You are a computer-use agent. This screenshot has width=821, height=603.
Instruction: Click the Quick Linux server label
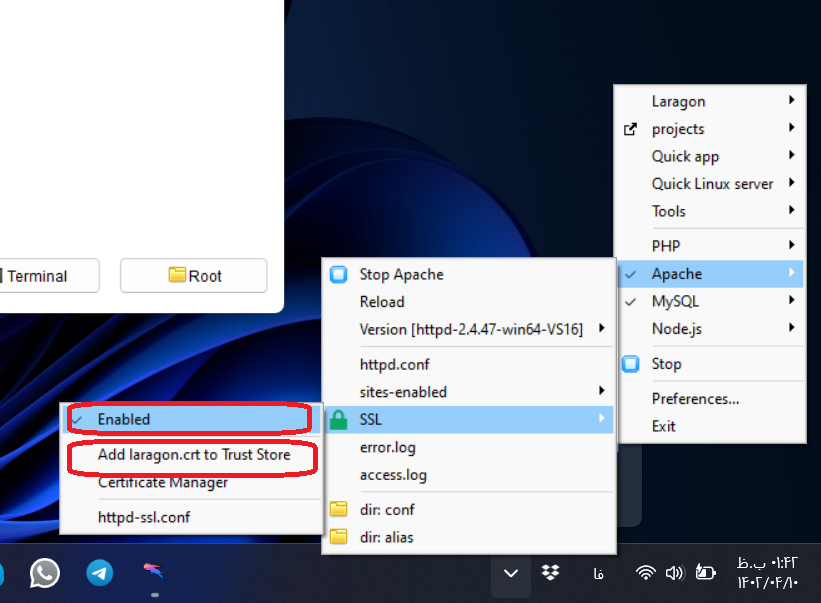point(712,184)
